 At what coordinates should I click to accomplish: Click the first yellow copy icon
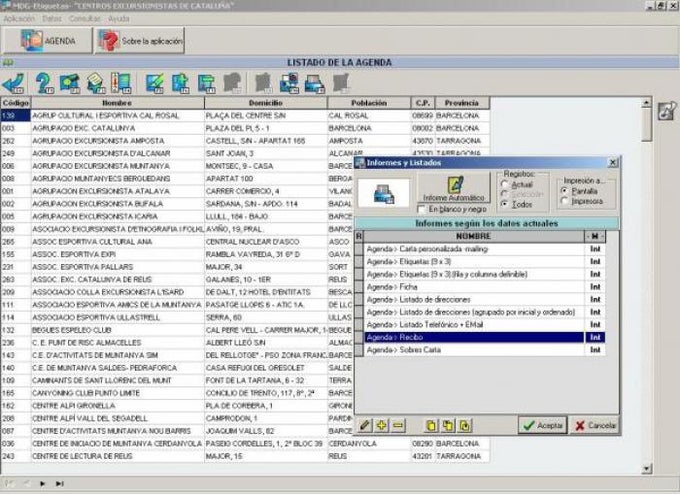tap(431, 425)
